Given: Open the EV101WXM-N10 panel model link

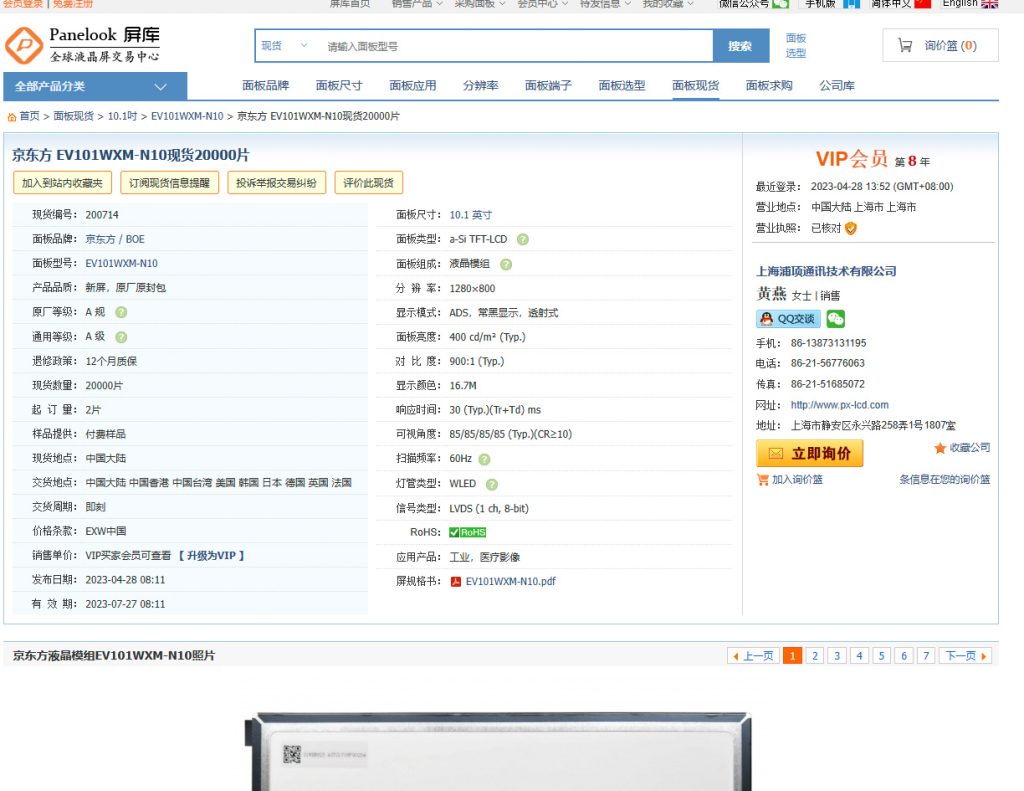Looking at the screenshot, I should 121,263.
